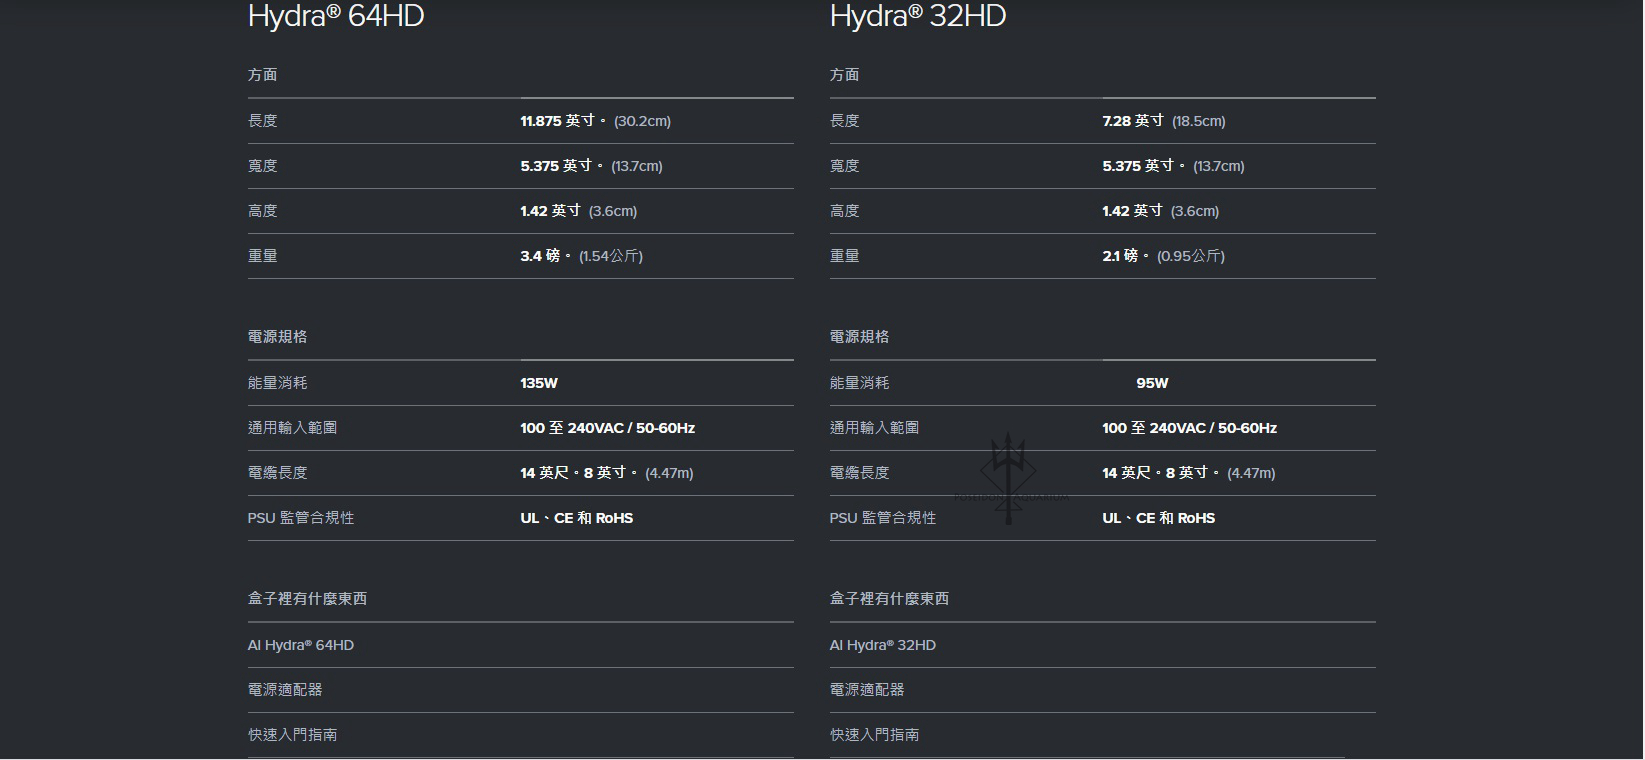Select "電源適配器" in Hydra 32HD box list
This screenshot has width=1645, height=760.
867,690
